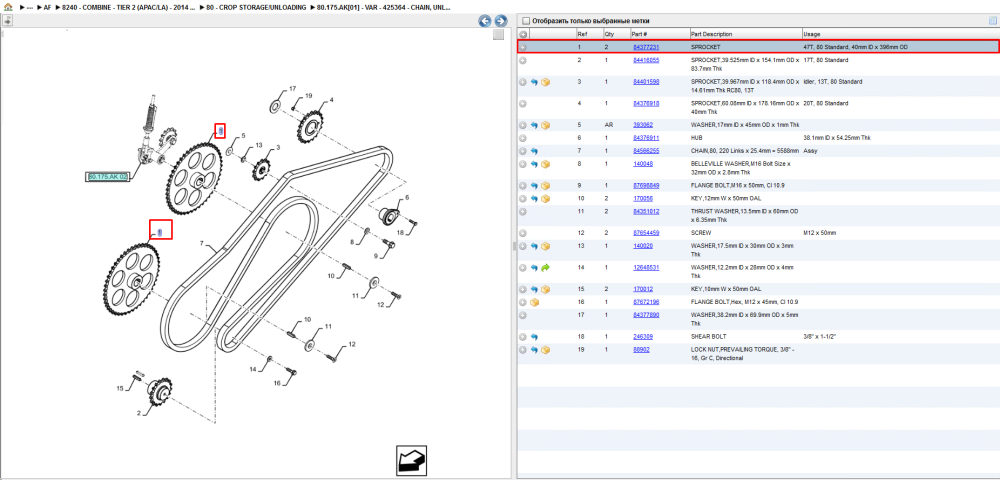Add washer 84377890 using its plus icon
The image size is (1000, 480).
(523, 315)
